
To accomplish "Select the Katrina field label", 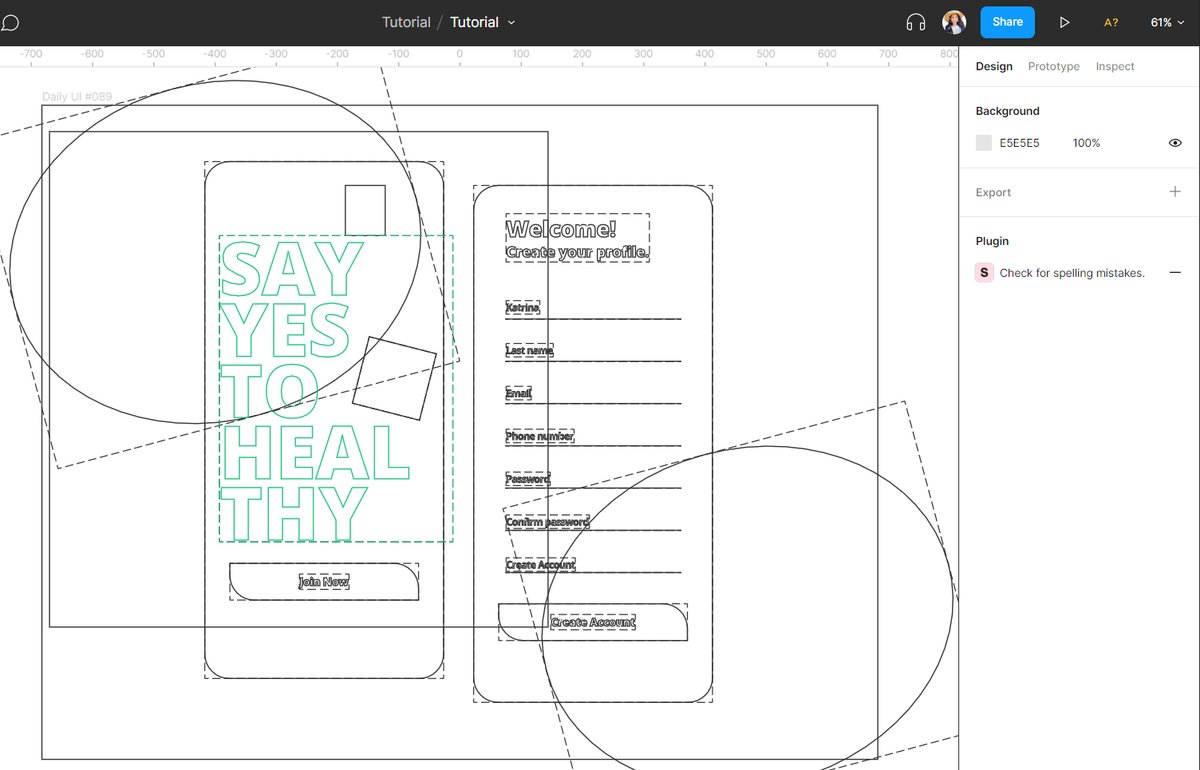I will click(x=522, y=308).
